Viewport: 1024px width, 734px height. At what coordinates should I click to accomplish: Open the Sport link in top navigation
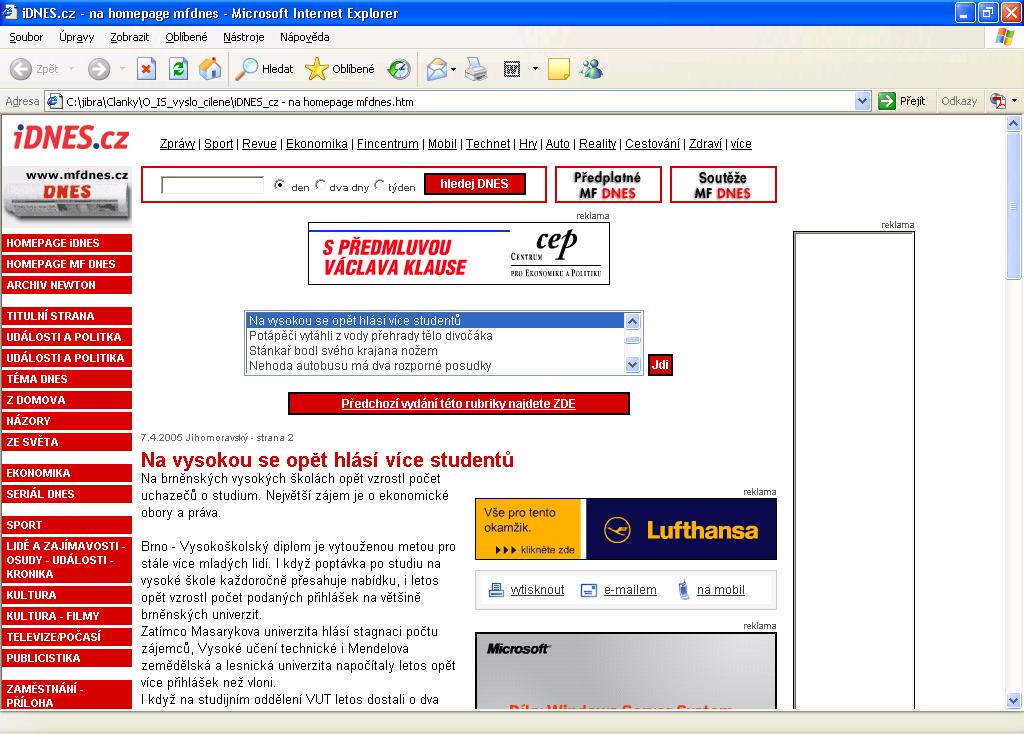pos(218,144)
